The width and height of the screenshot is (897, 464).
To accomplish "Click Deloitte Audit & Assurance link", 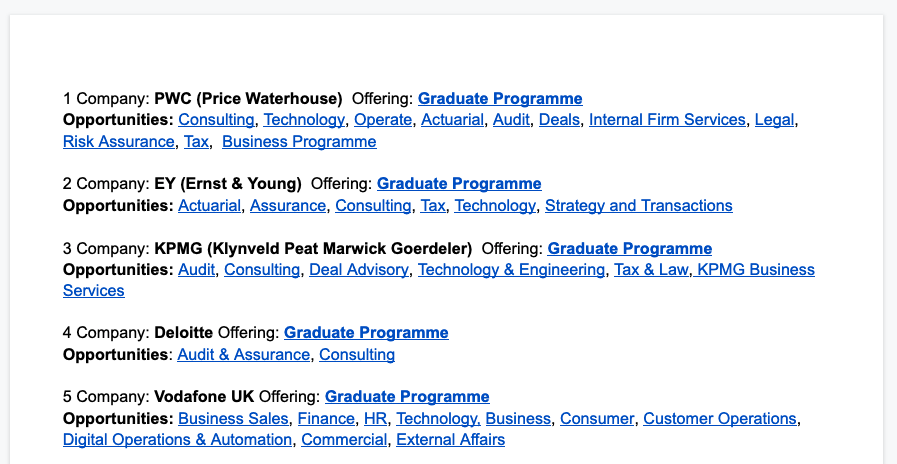I will [244, 355].
